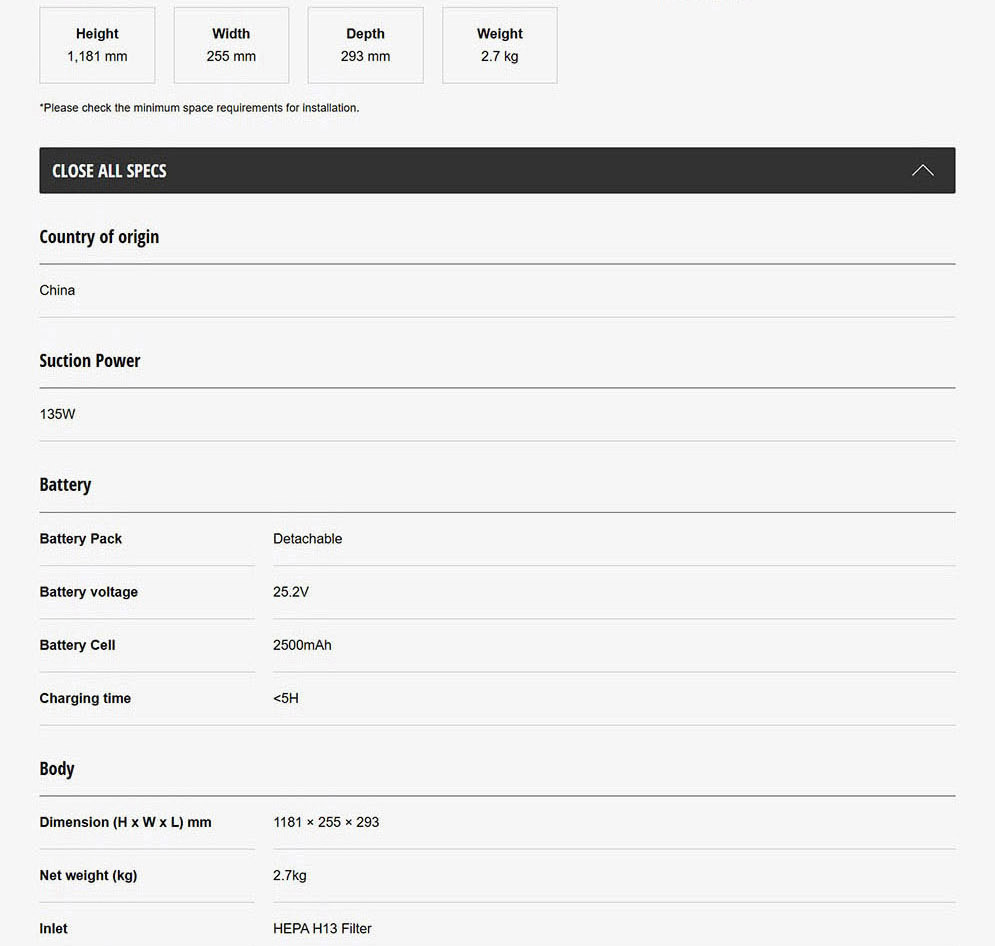Click the up chevron on the specs bar
995x946 pixels.
pos(922,170)
